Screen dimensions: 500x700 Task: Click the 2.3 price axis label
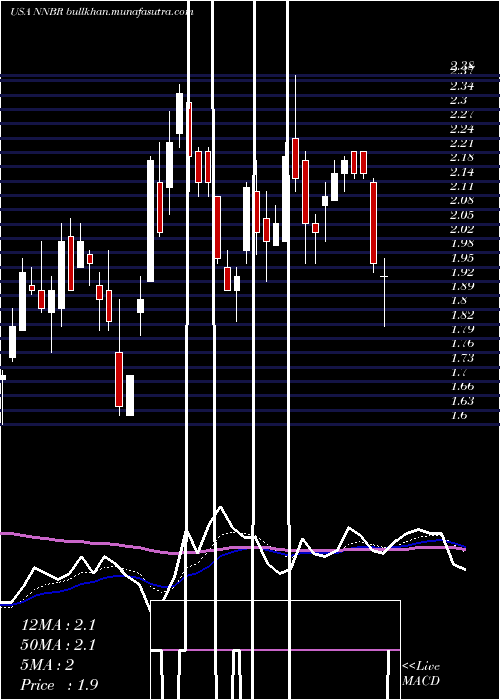pyautogui.click(x=458, y=100)
